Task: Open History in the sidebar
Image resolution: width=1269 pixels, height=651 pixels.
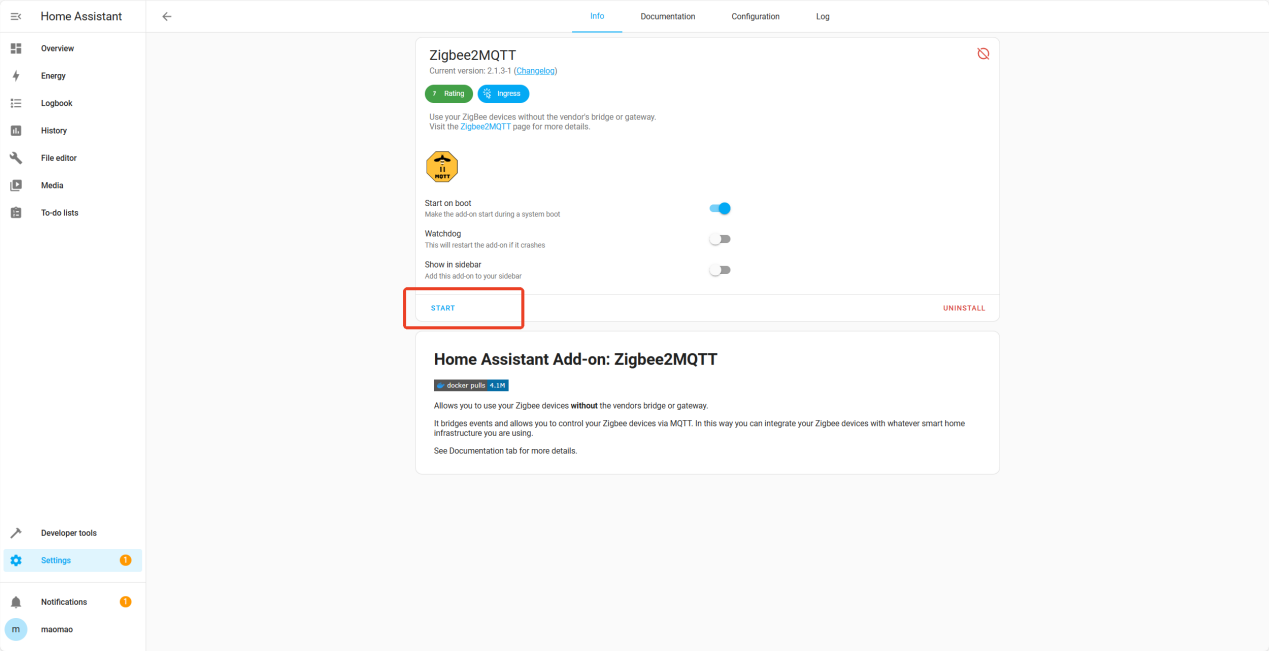Action: 73,130
